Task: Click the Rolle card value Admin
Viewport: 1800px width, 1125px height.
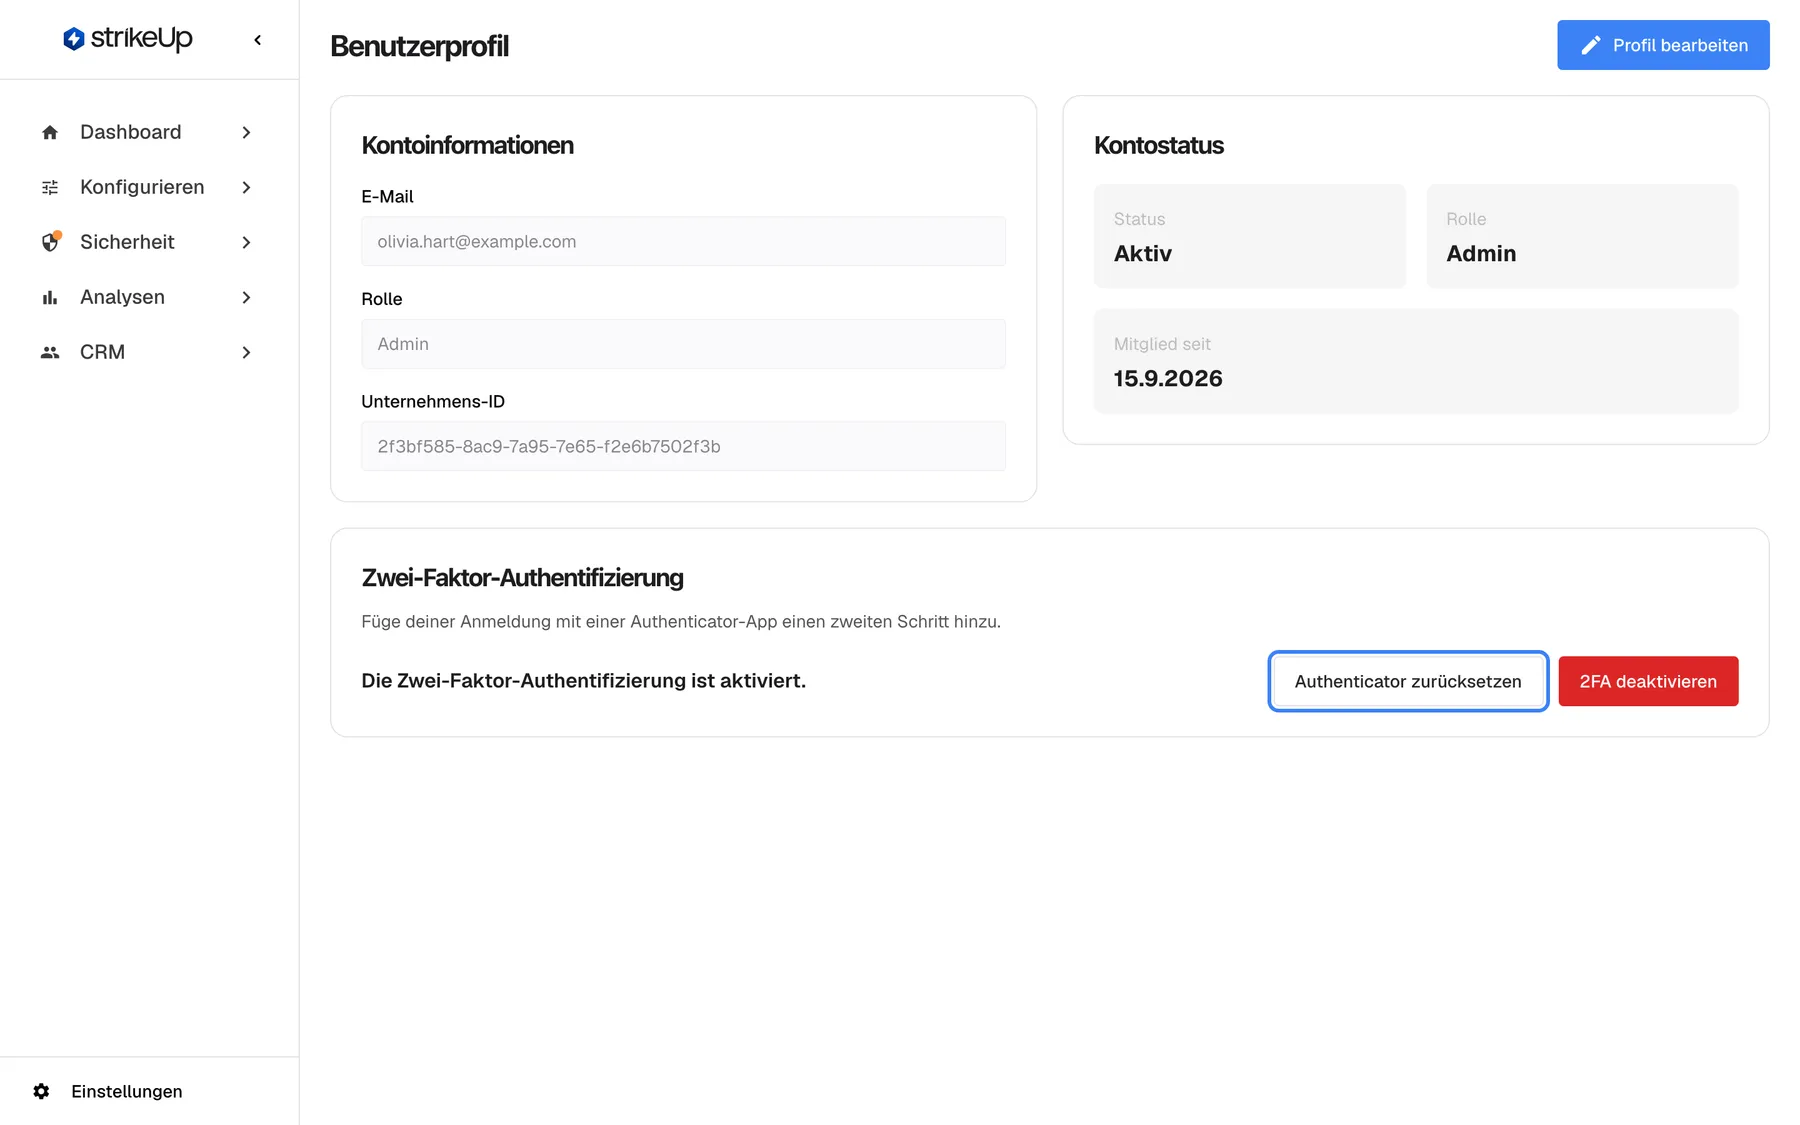Action: [x=1481, y=253]
